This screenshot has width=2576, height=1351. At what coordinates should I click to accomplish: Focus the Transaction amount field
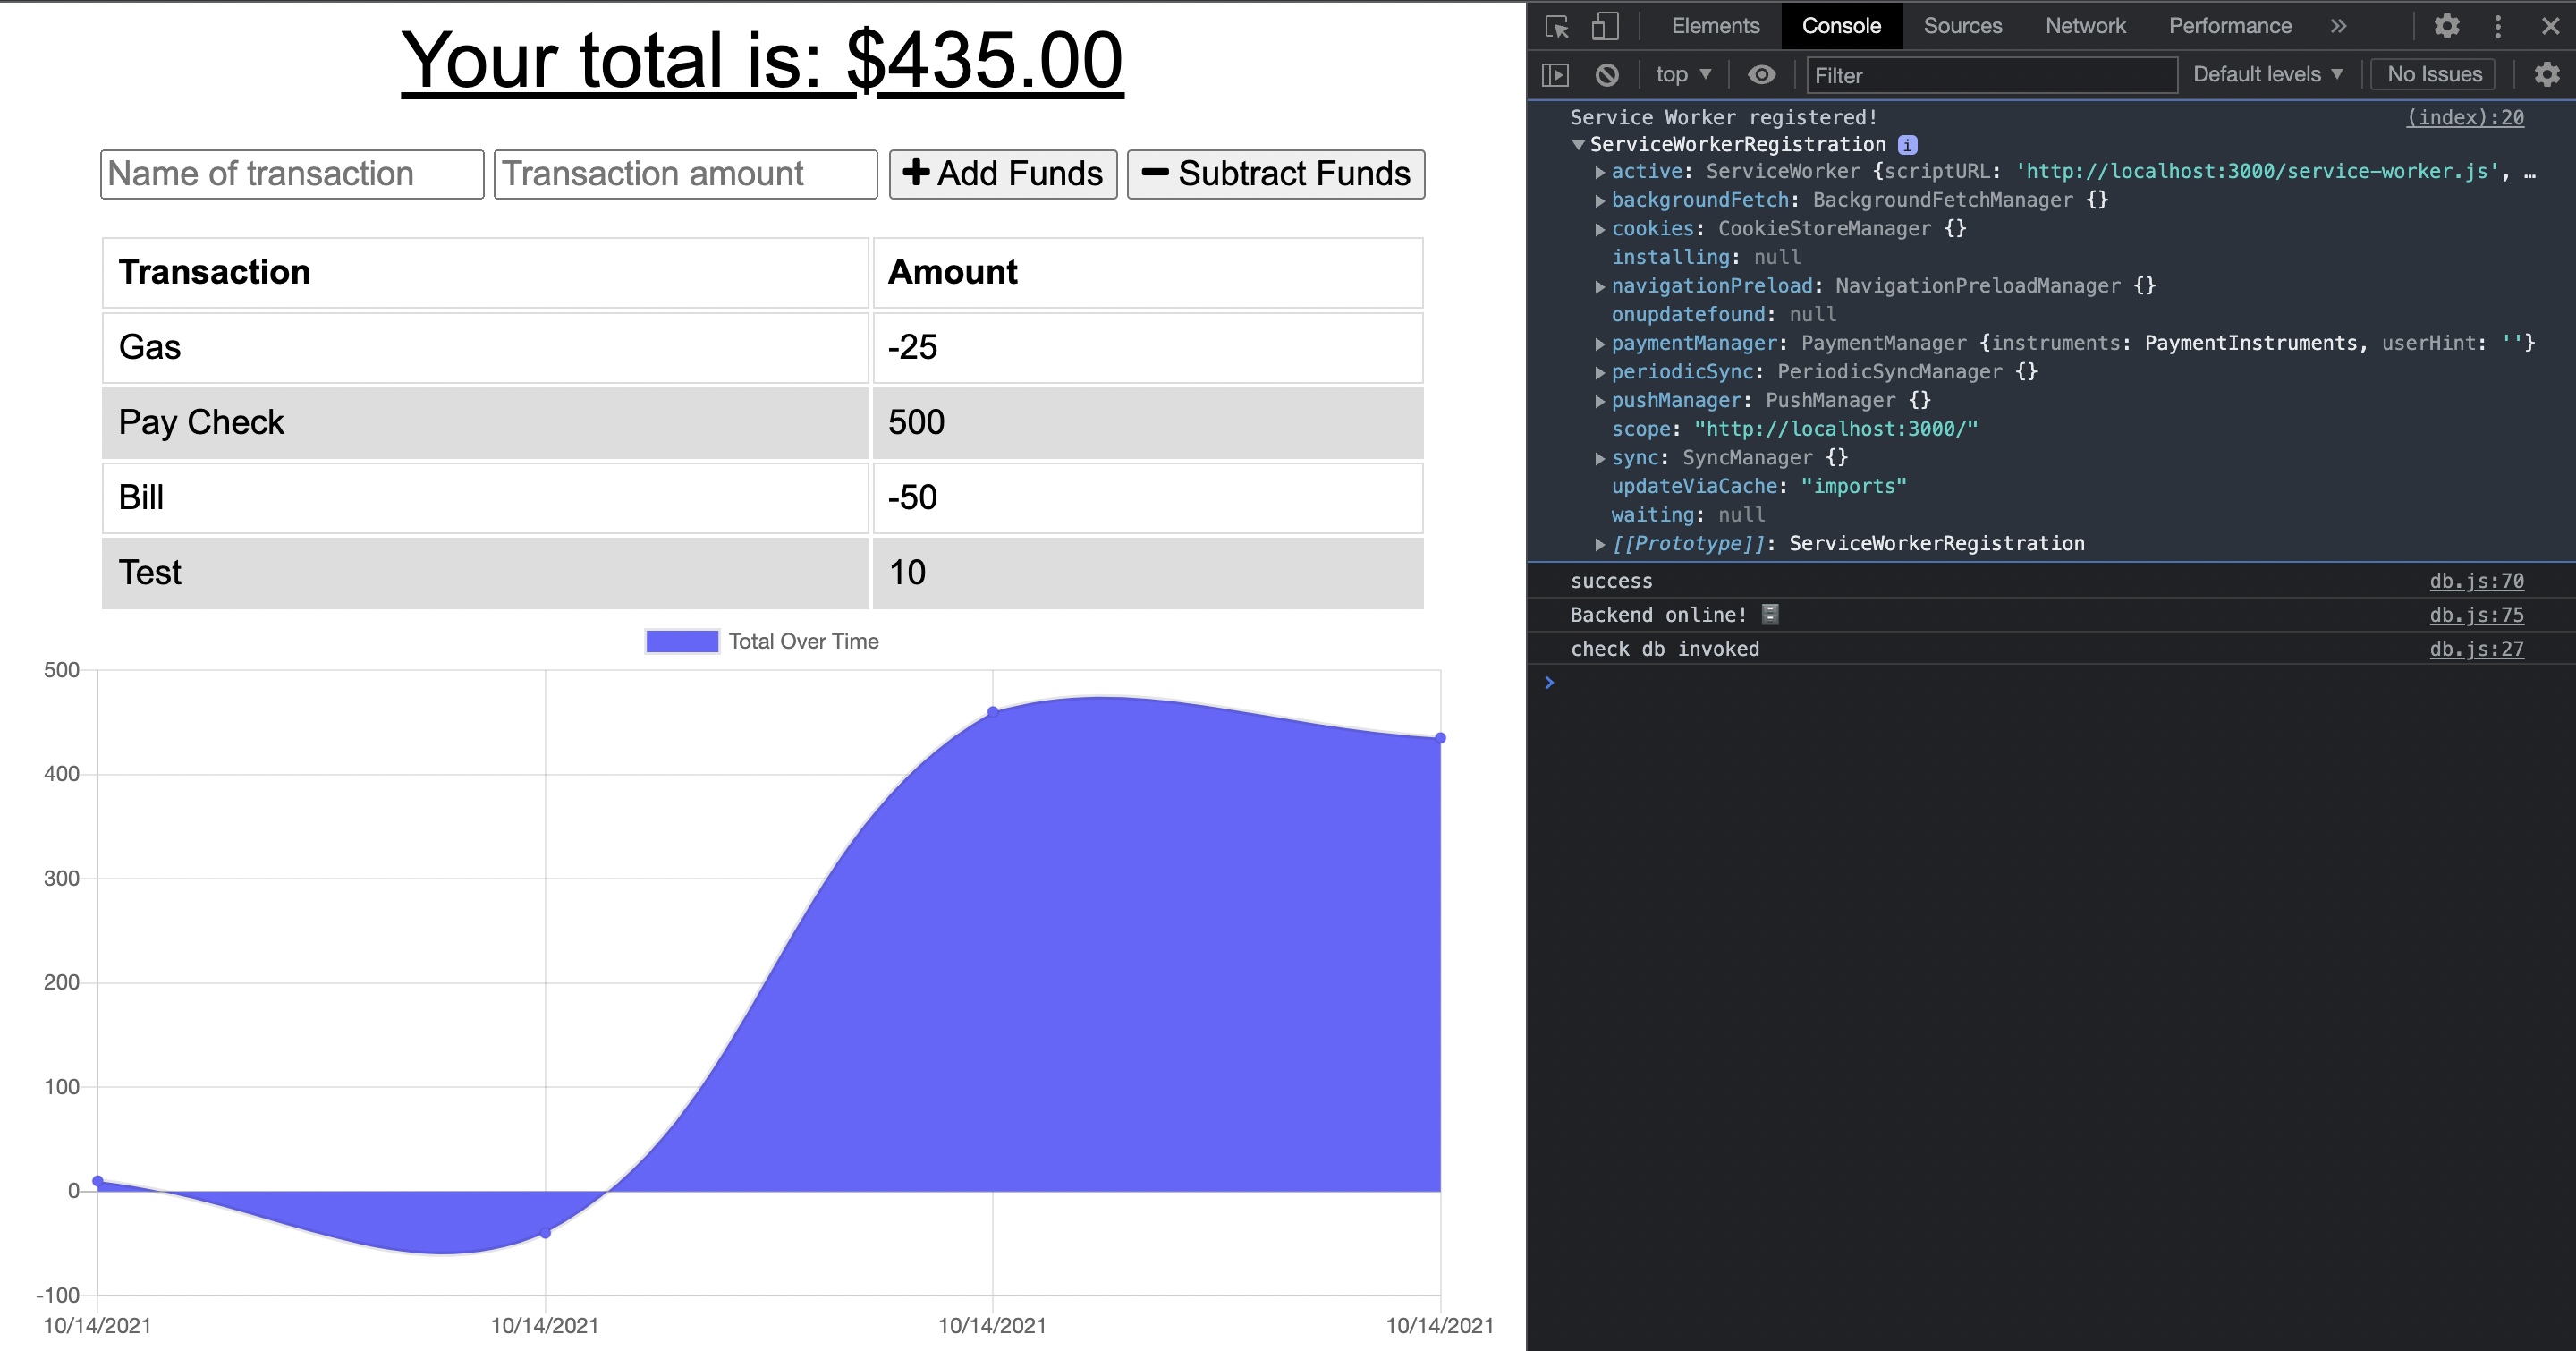click(685, 174)
